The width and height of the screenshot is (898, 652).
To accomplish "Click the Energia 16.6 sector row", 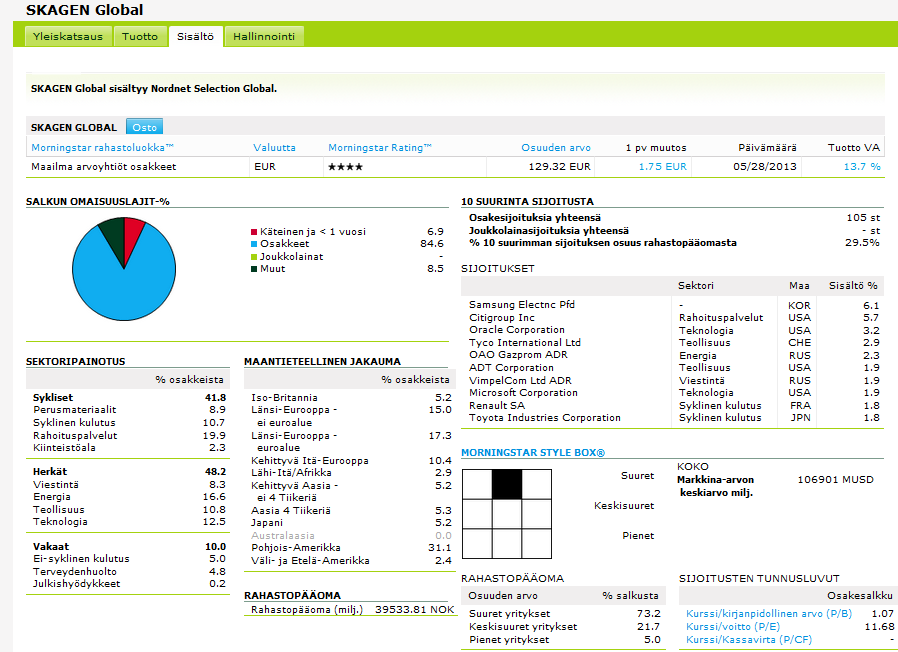I will click(129, 497).
